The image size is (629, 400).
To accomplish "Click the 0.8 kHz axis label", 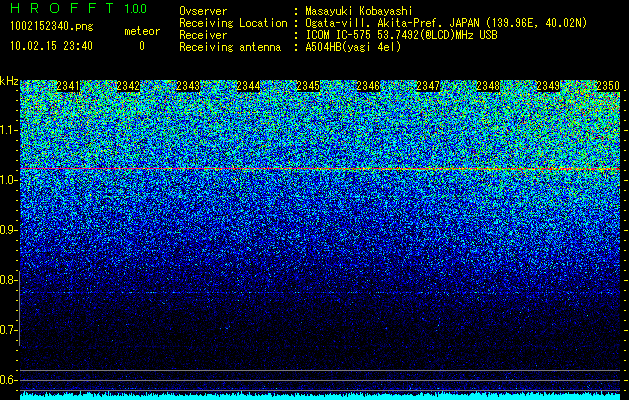I will tap(8, 280).
